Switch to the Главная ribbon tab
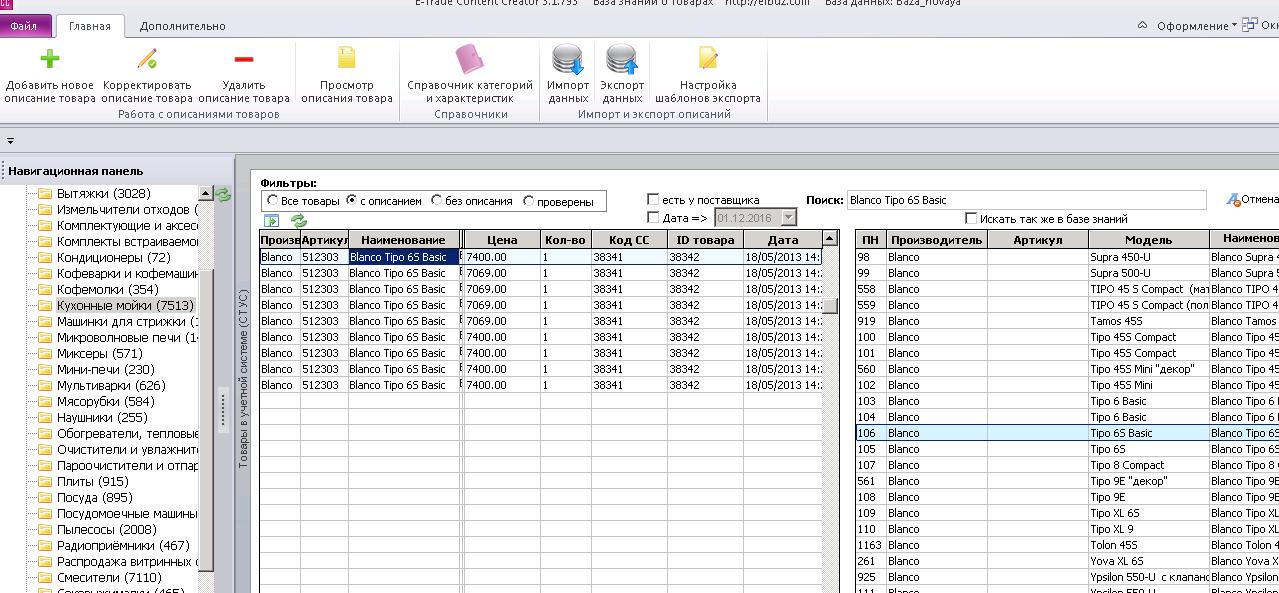The height and width of the screenshot is (593, 1279). point(90,26)
